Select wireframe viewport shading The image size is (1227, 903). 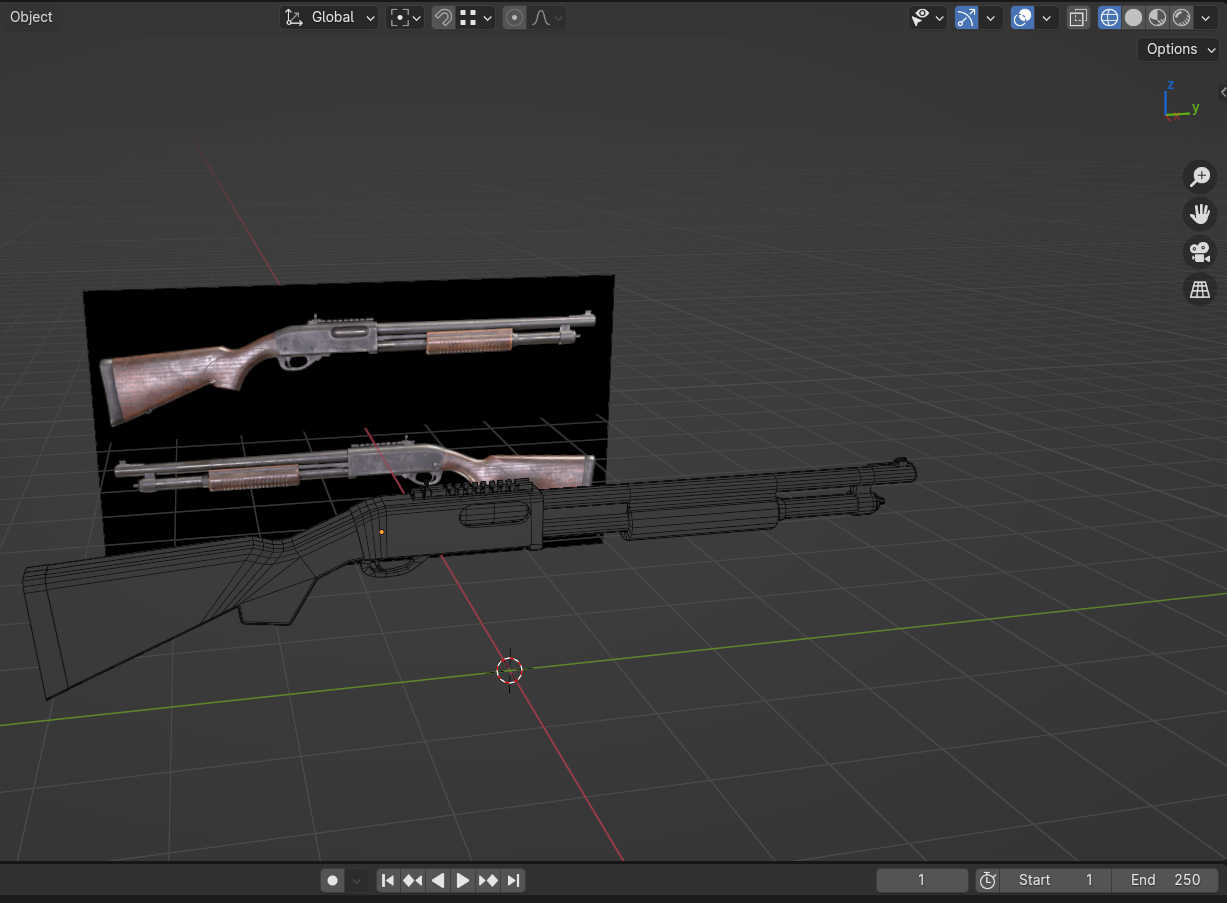tap(1109, 17)
